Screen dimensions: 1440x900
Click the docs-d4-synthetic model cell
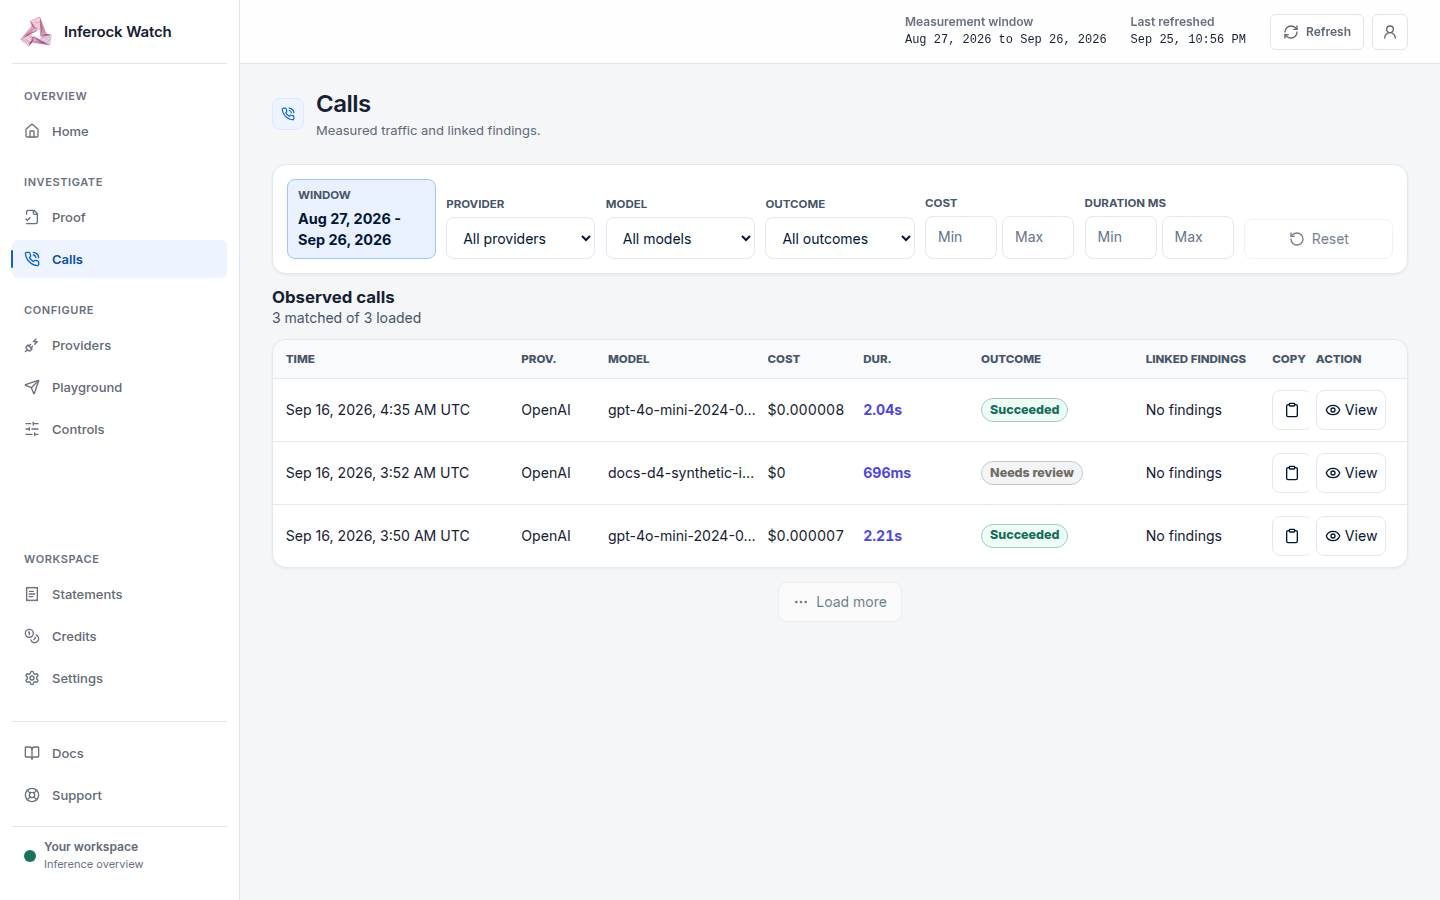coord(681,473)
